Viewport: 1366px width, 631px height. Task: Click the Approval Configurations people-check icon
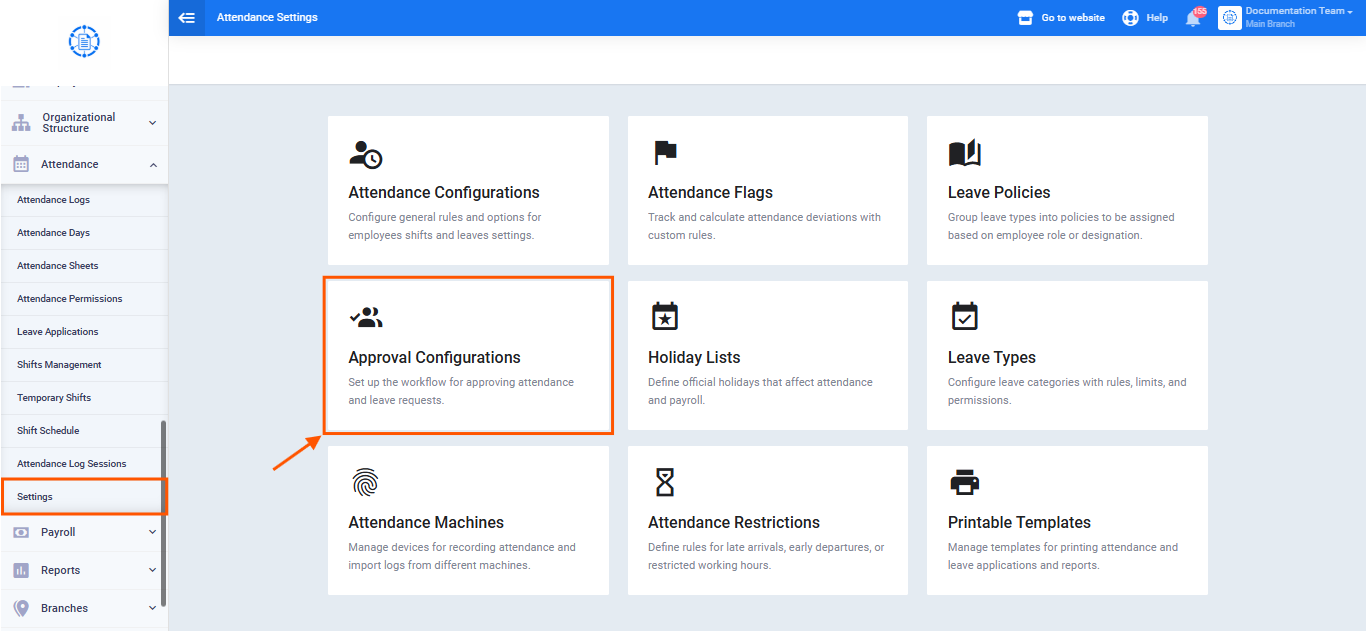coord(366,318)
